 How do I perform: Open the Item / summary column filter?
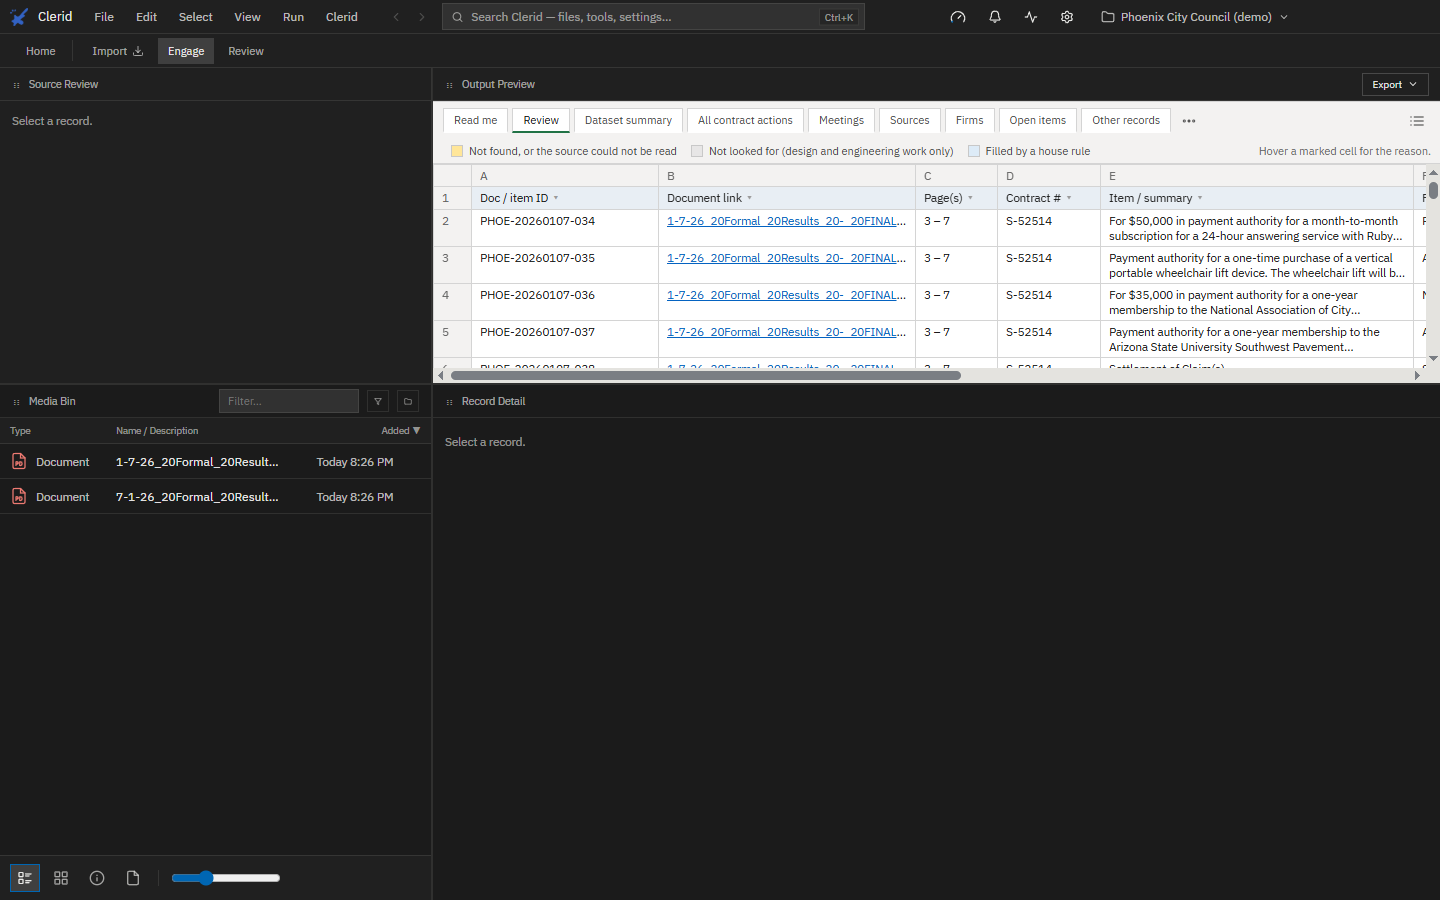(1200, 198)
